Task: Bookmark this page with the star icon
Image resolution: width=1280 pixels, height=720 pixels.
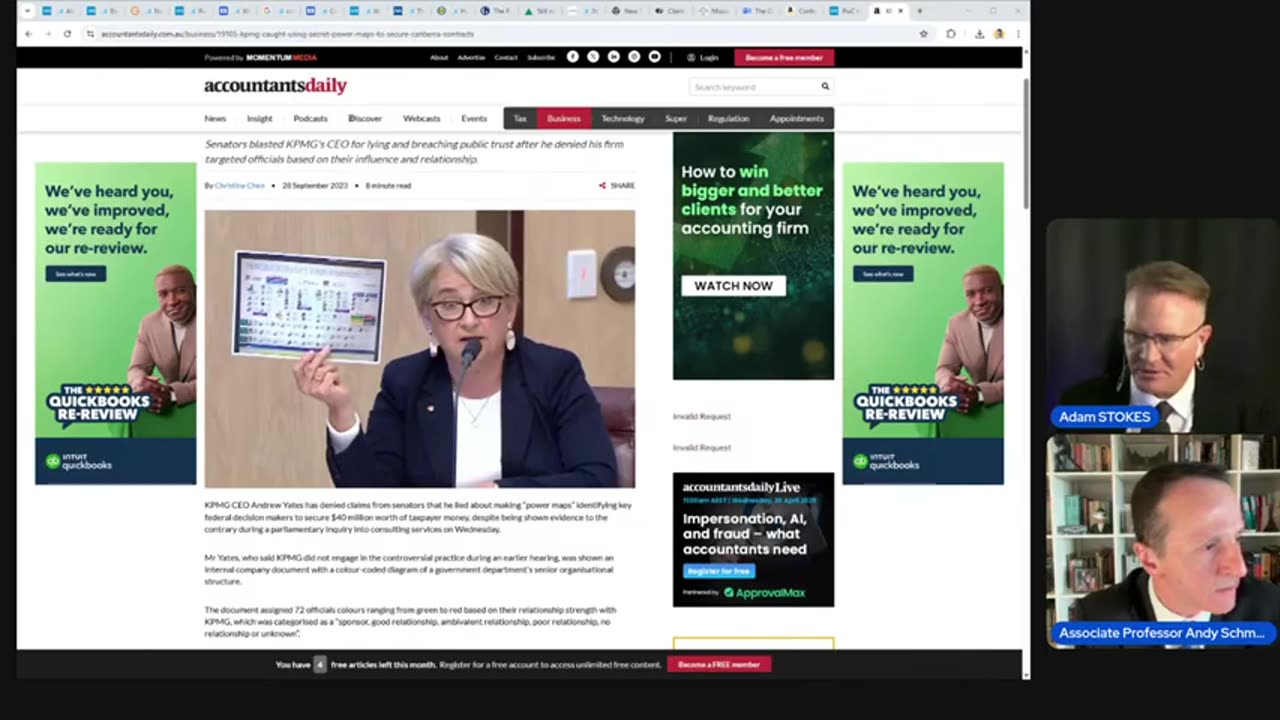Action: pyautogui.click(x=923, y=33)
